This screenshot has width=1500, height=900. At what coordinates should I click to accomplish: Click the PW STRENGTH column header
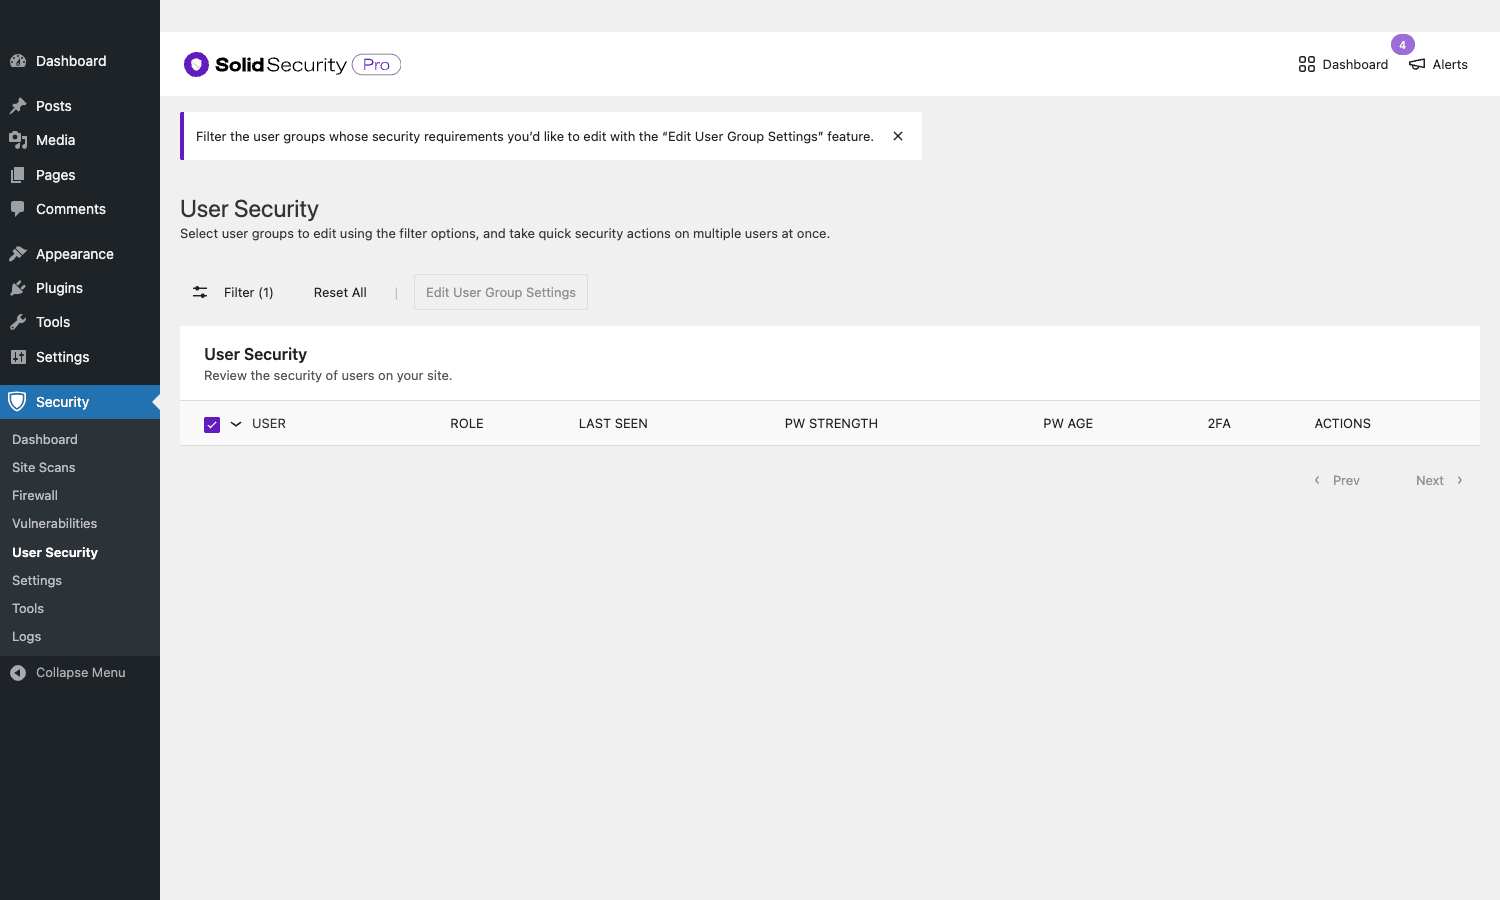tap(831, 424)
